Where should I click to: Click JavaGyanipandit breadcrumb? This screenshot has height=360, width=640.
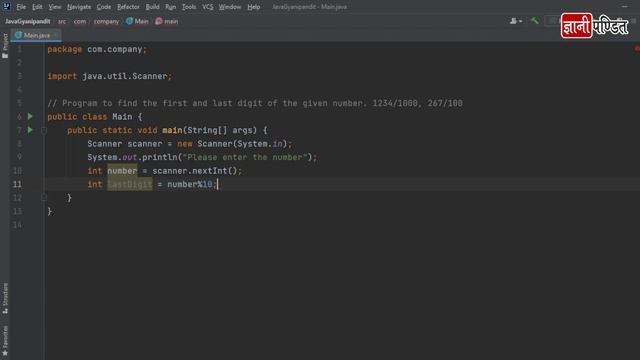click(x=27, y=21)
